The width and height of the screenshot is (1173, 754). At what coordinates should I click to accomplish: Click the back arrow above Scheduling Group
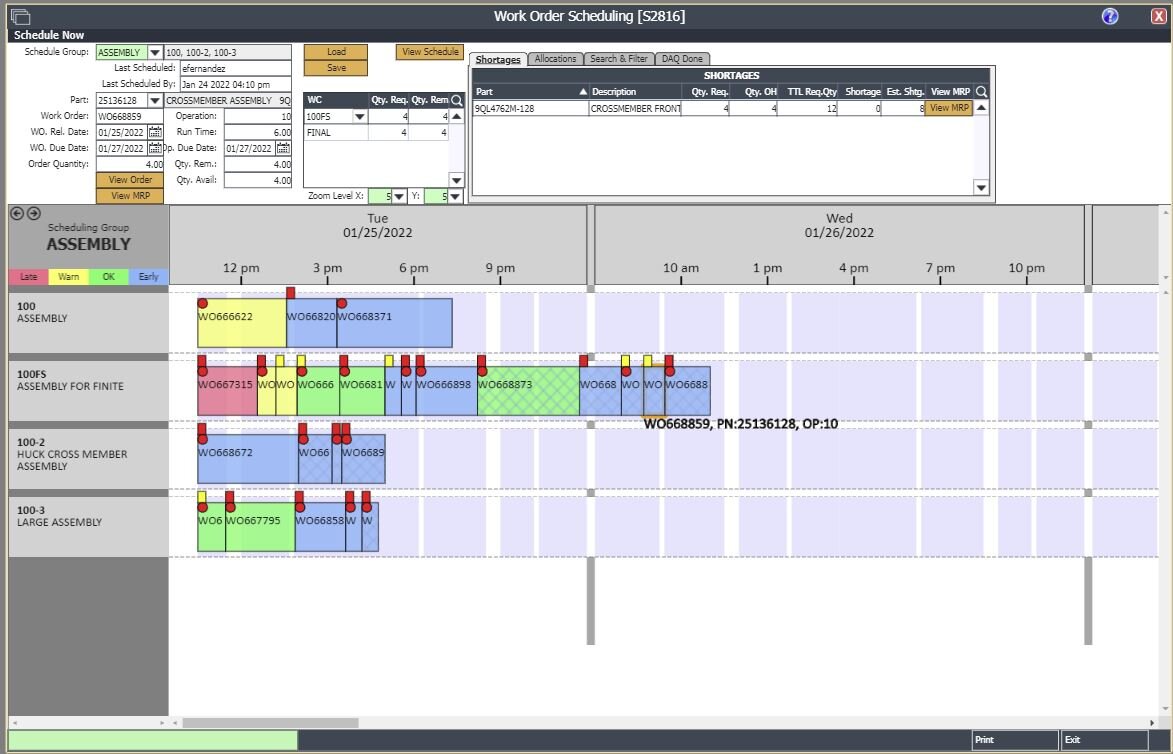tap(17, 213)
